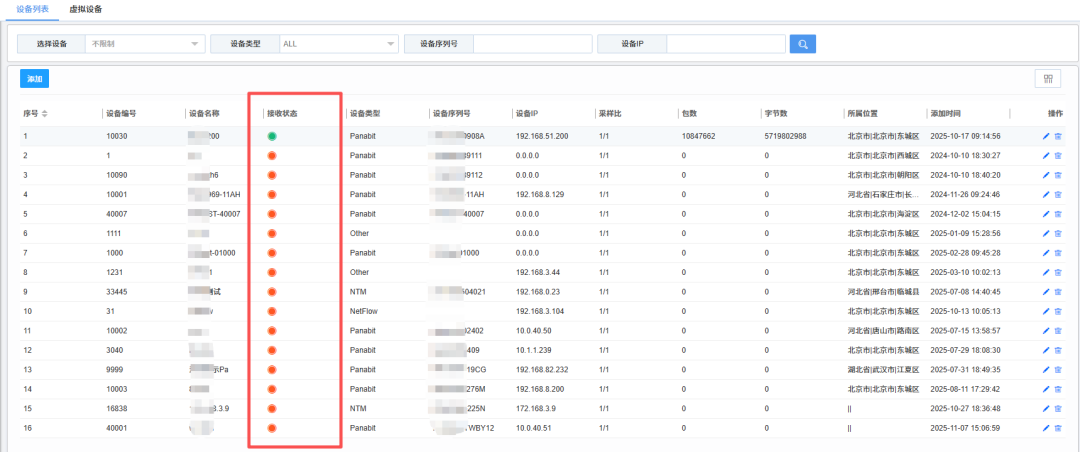
Task: Delete device row numbered 1111
Action: (x=1058, y=234)
